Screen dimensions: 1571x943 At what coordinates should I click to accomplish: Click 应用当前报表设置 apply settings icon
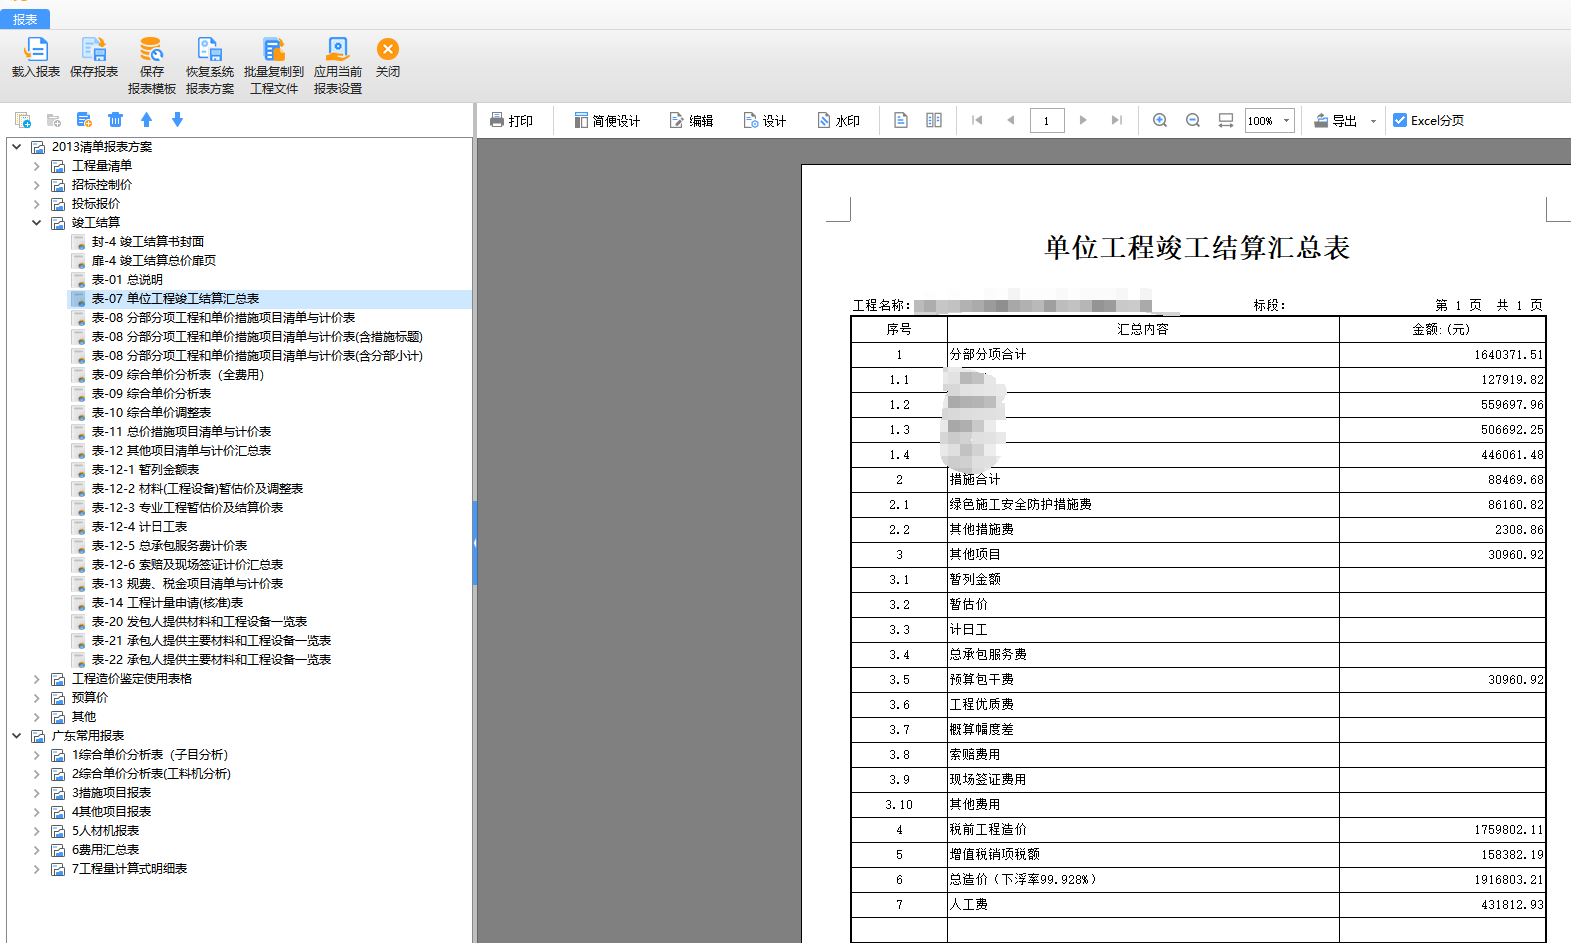(x=338, y=49)
